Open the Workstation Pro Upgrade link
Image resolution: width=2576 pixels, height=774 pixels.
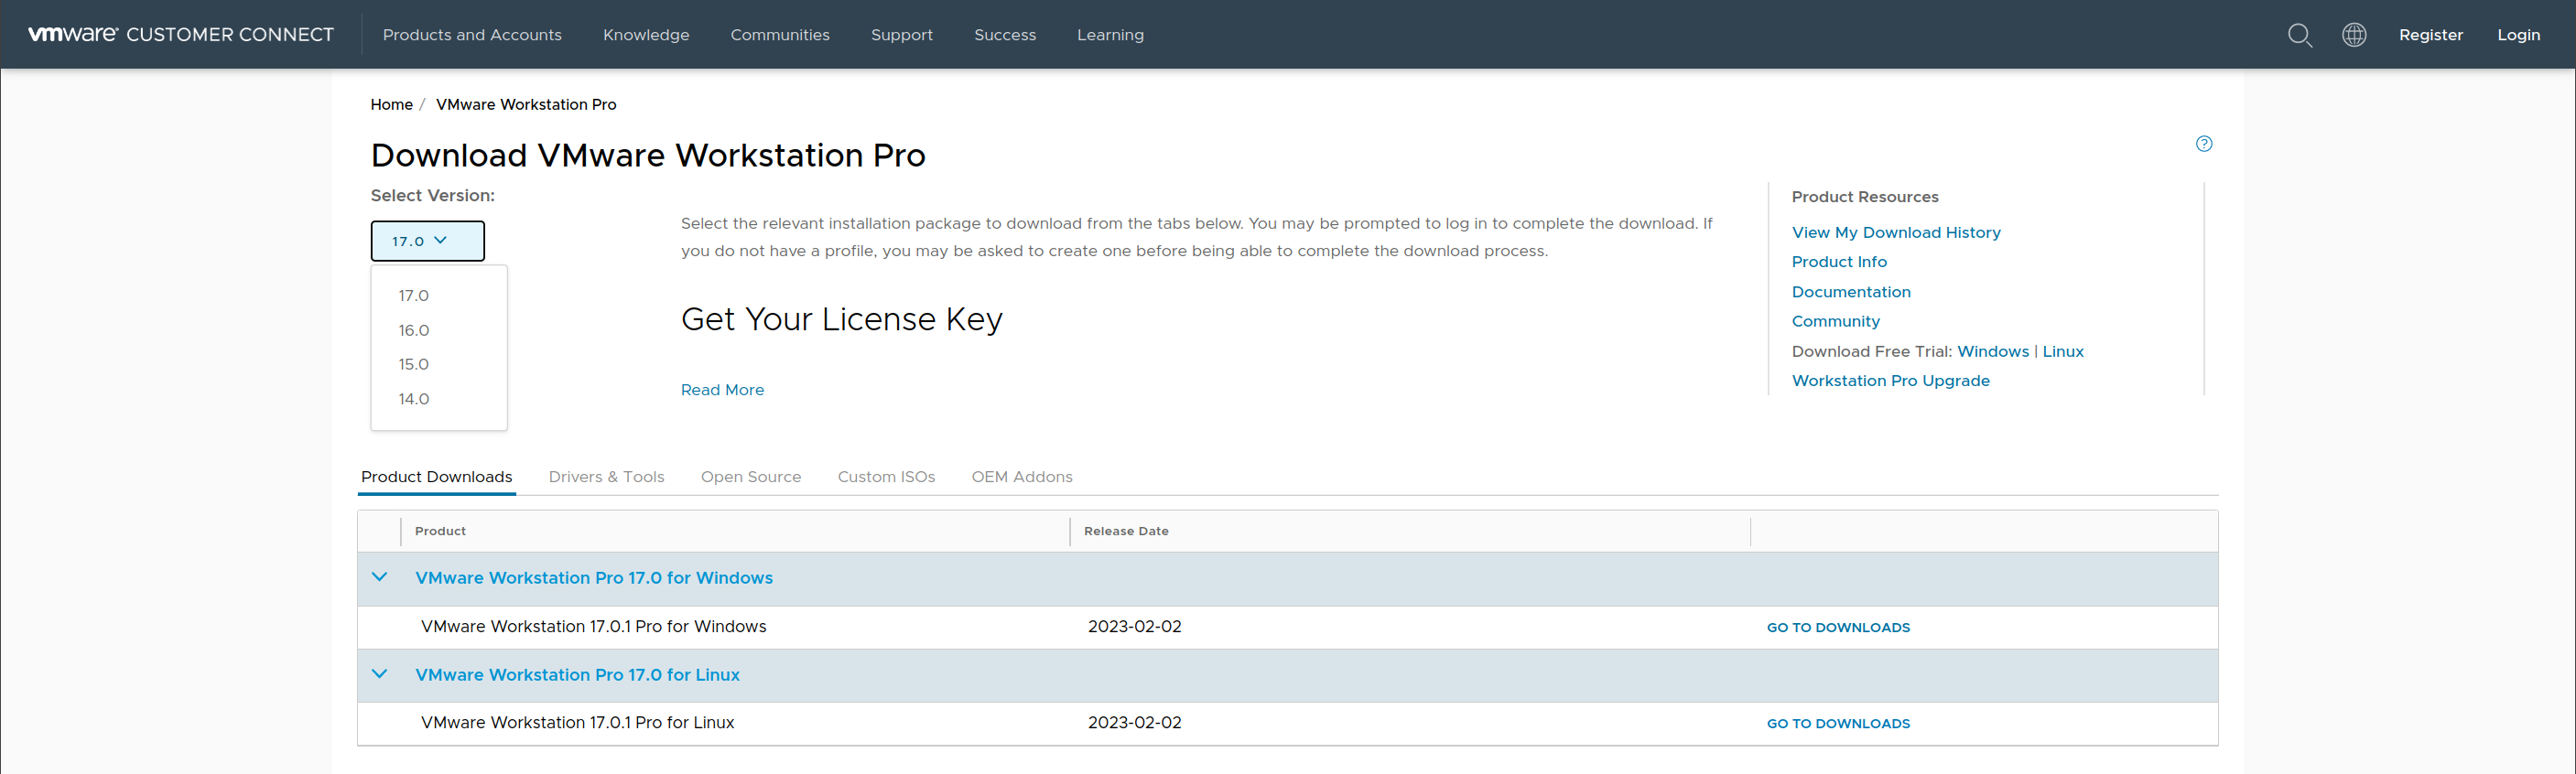[1890, 381]
